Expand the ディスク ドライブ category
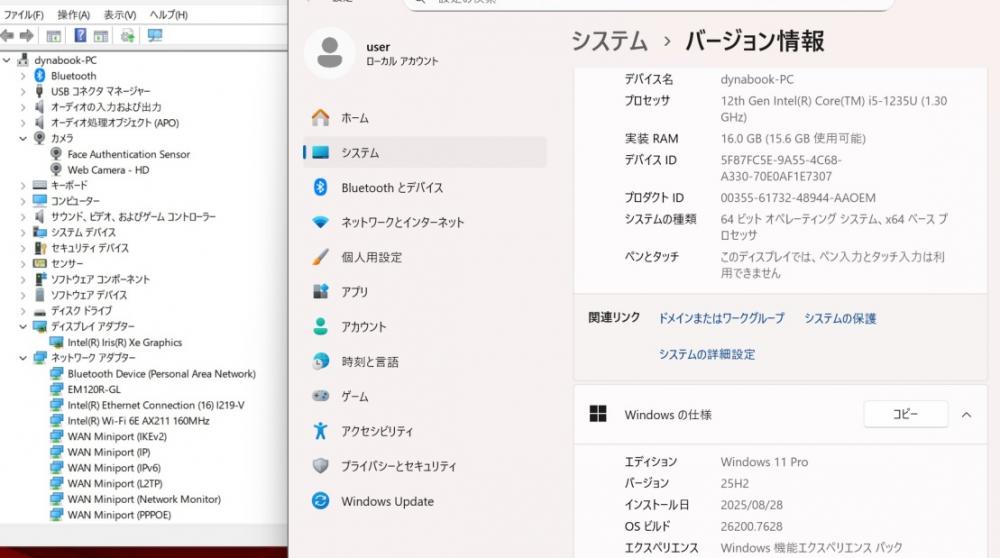This screenshot has height=558, width=1000. tap(23, 311)
